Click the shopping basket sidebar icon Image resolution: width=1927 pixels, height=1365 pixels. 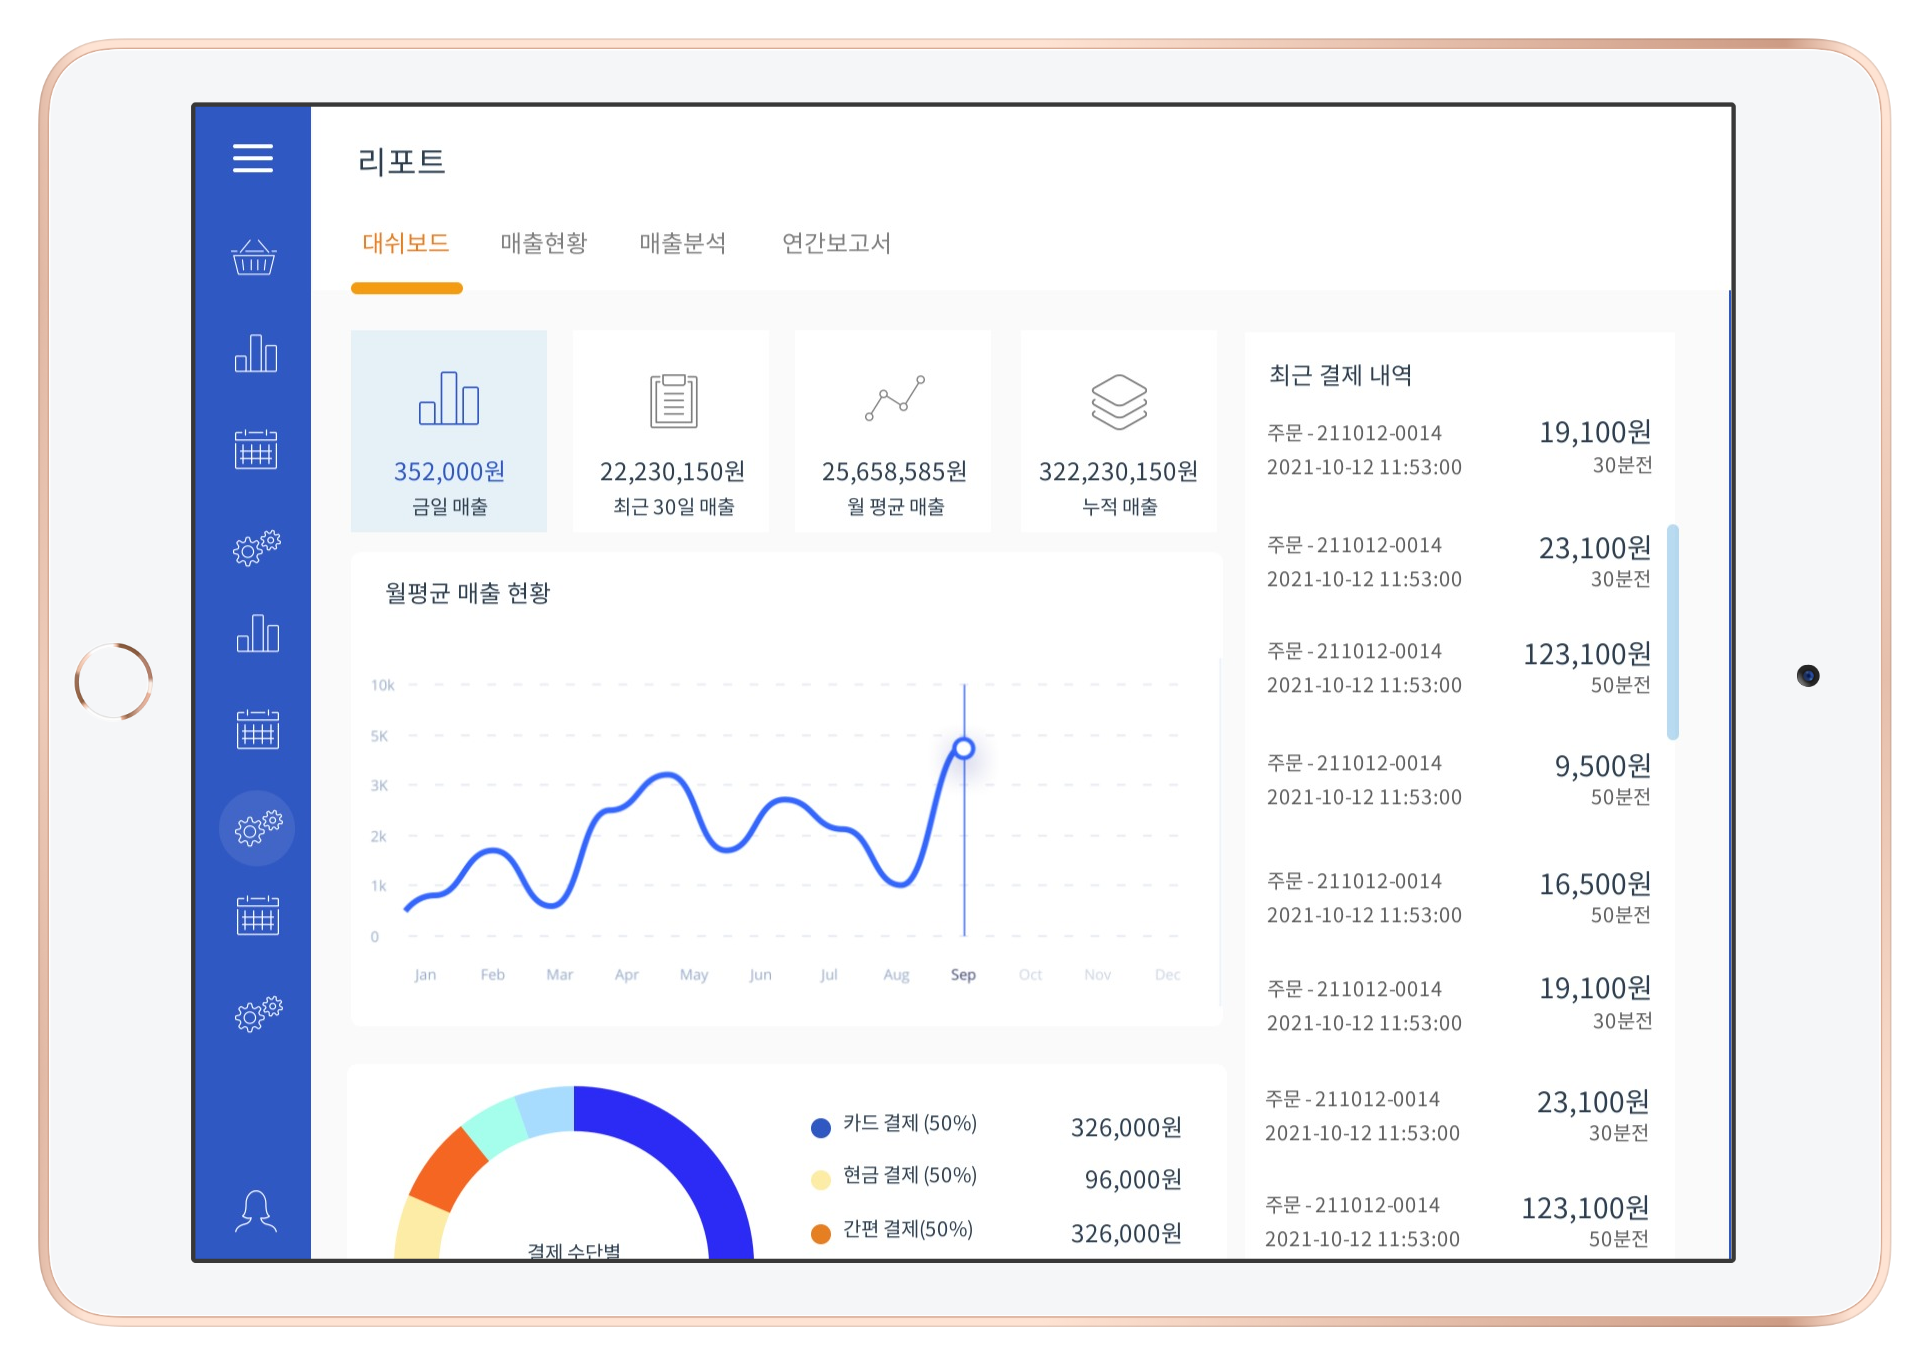(254, 258)
